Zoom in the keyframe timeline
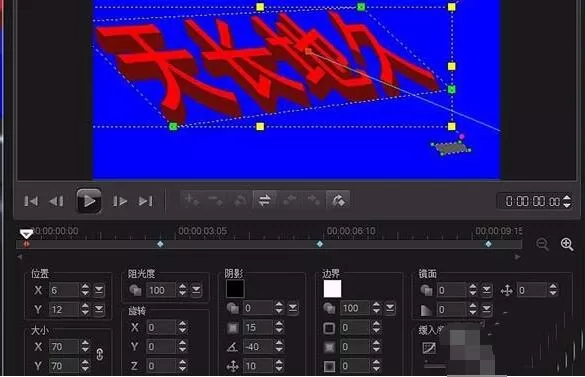This screenshot has width=585, height=377. point(567,244)
